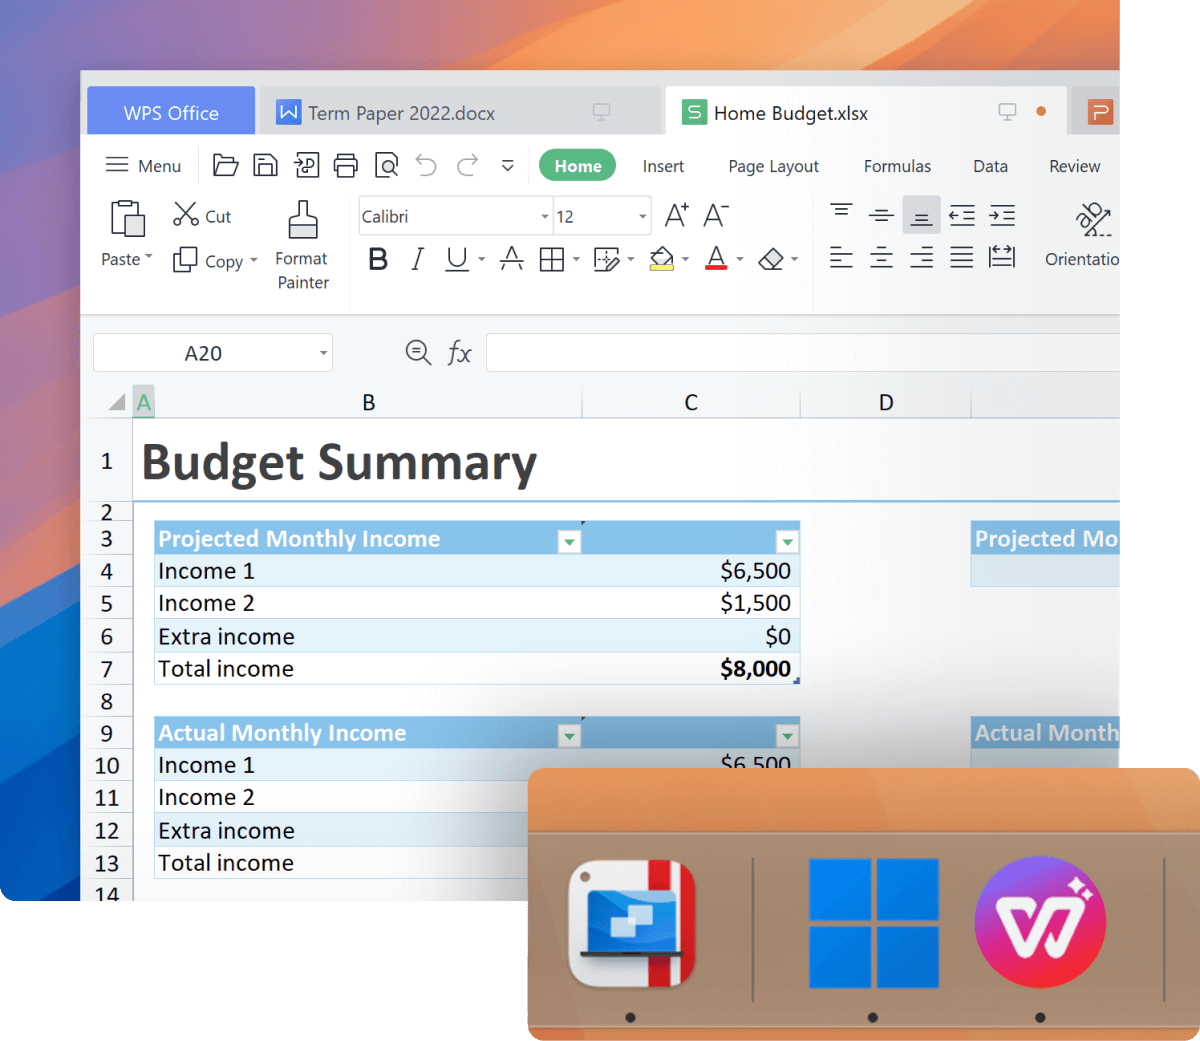This screenshot has width=1200, height=1041.
Task: Apply distributed alignment icon
Action: click(1002, 258)
